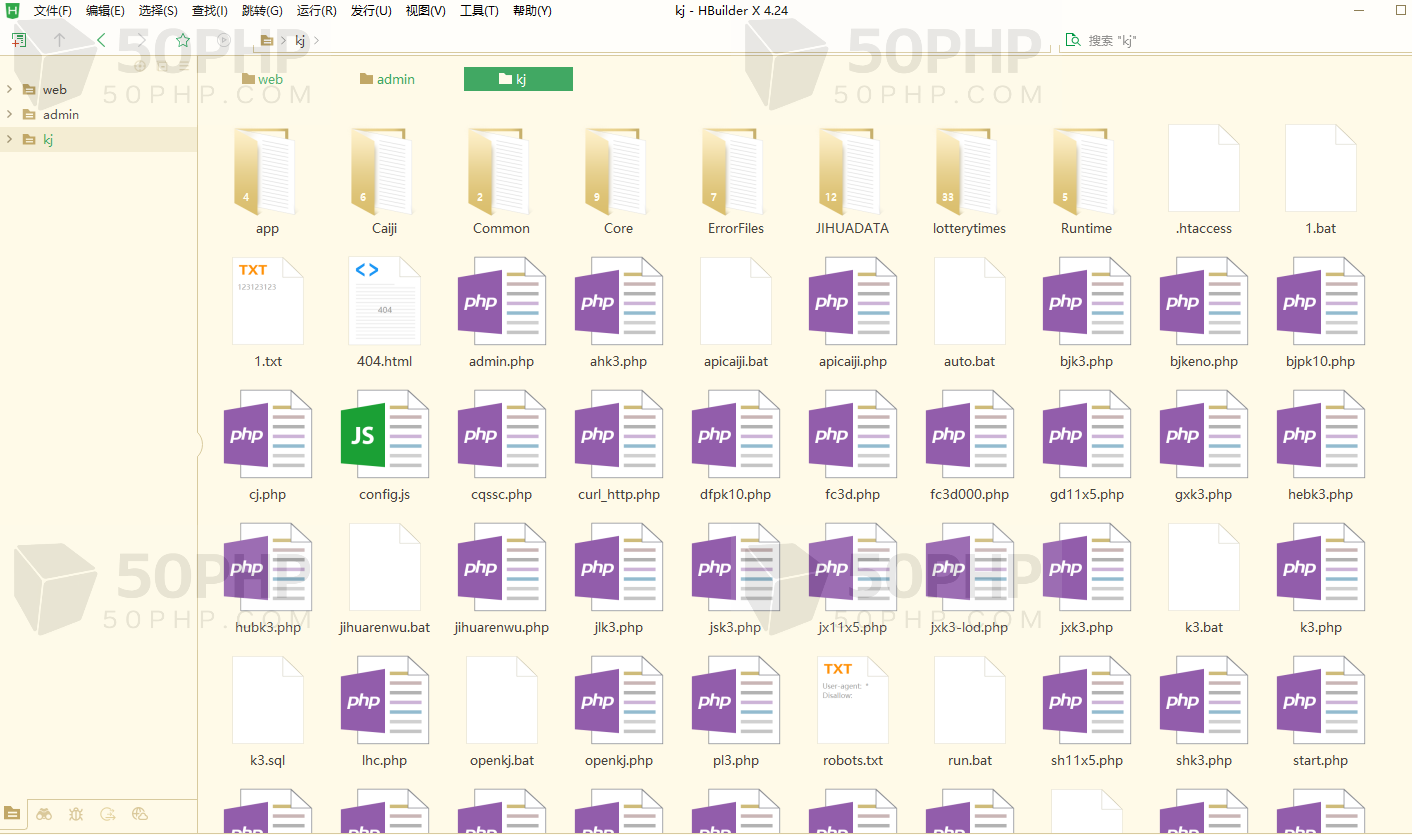Open the 运行(R) menu
The image size is (1412, 835).
pos(316,11)
